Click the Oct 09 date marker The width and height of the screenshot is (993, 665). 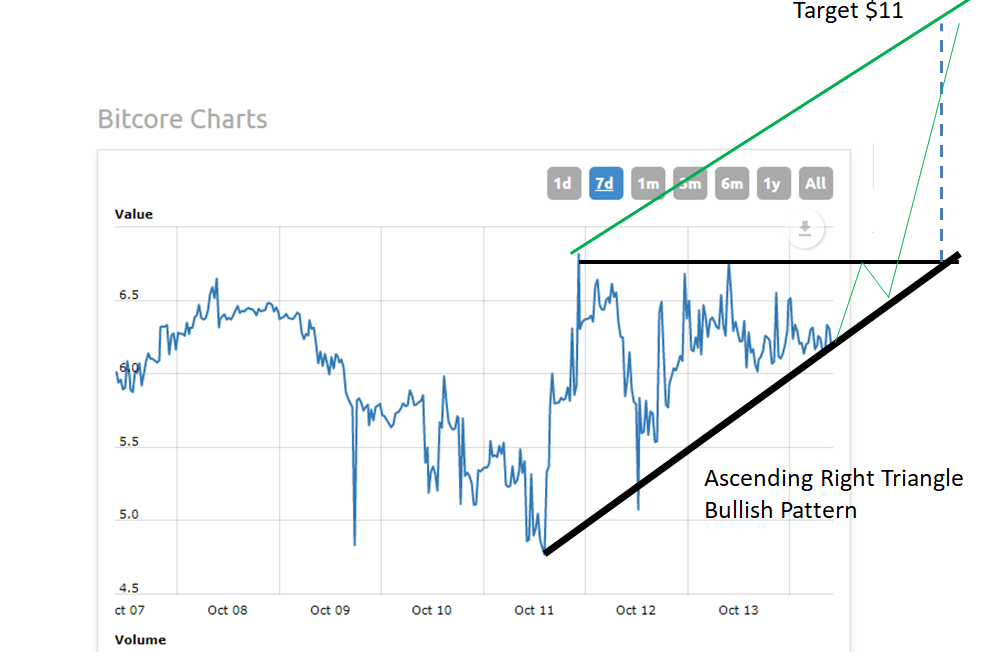click(329, 610)
